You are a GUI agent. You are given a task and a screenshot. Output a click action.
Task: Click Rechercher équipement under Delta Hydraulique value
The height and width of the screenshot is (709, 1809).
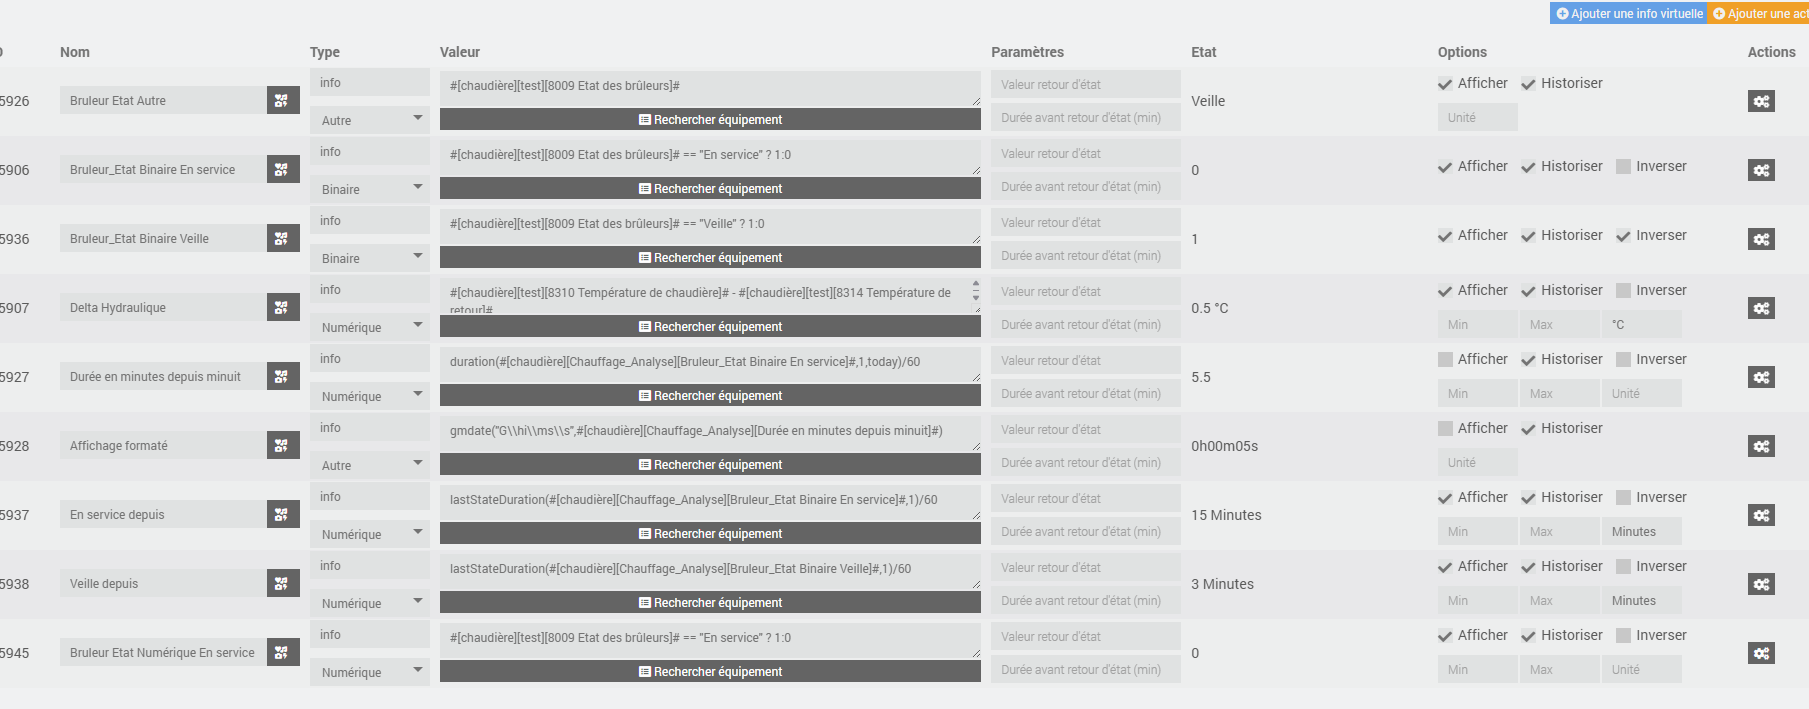point(710,327)
